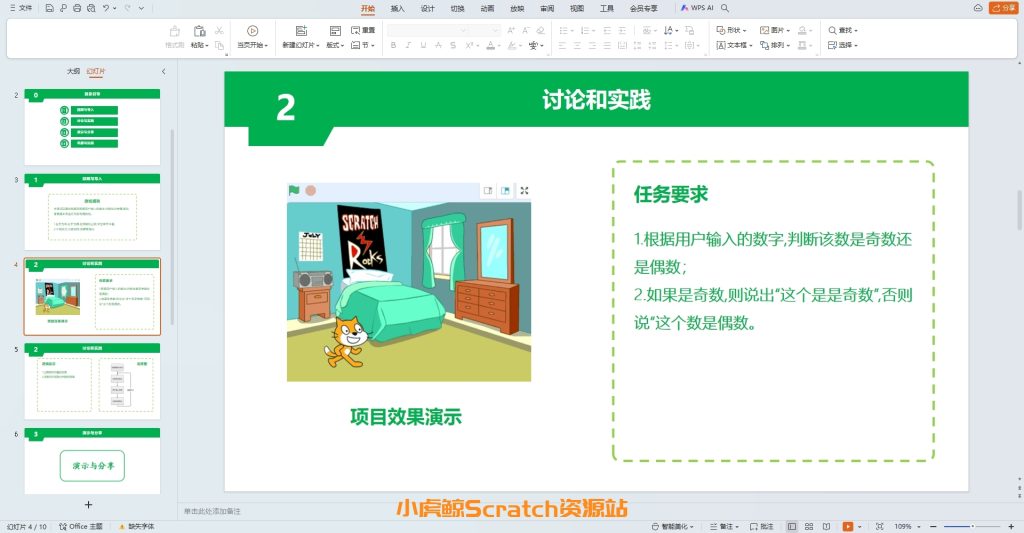Click the 批注 comments button
The width and height of the screenshot is (1024, 533).
coord(761,526)
